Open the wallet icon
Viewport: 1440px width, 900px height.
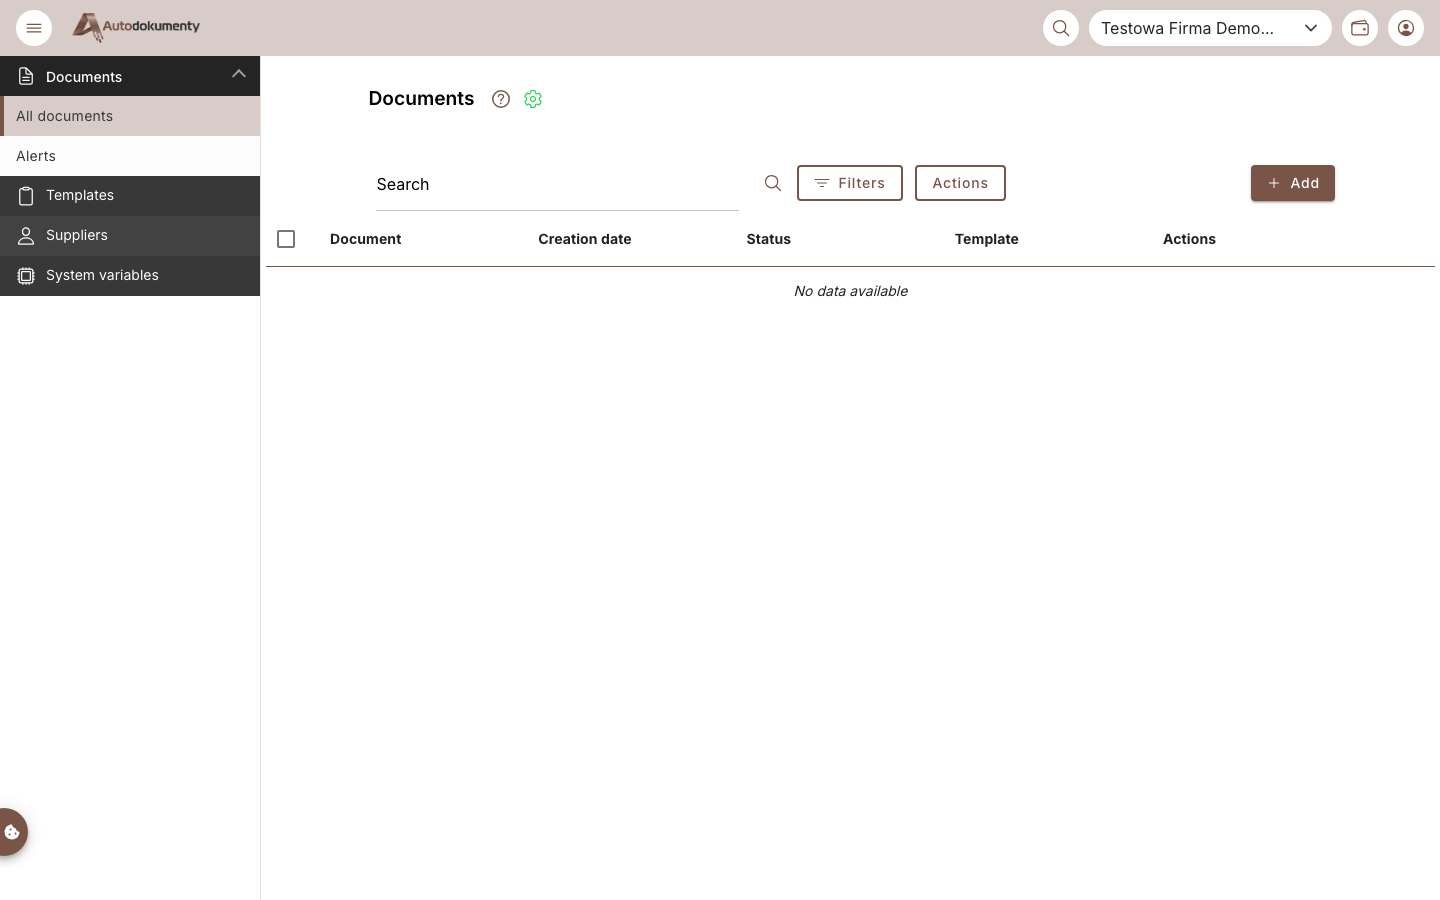pos(1360,28)
